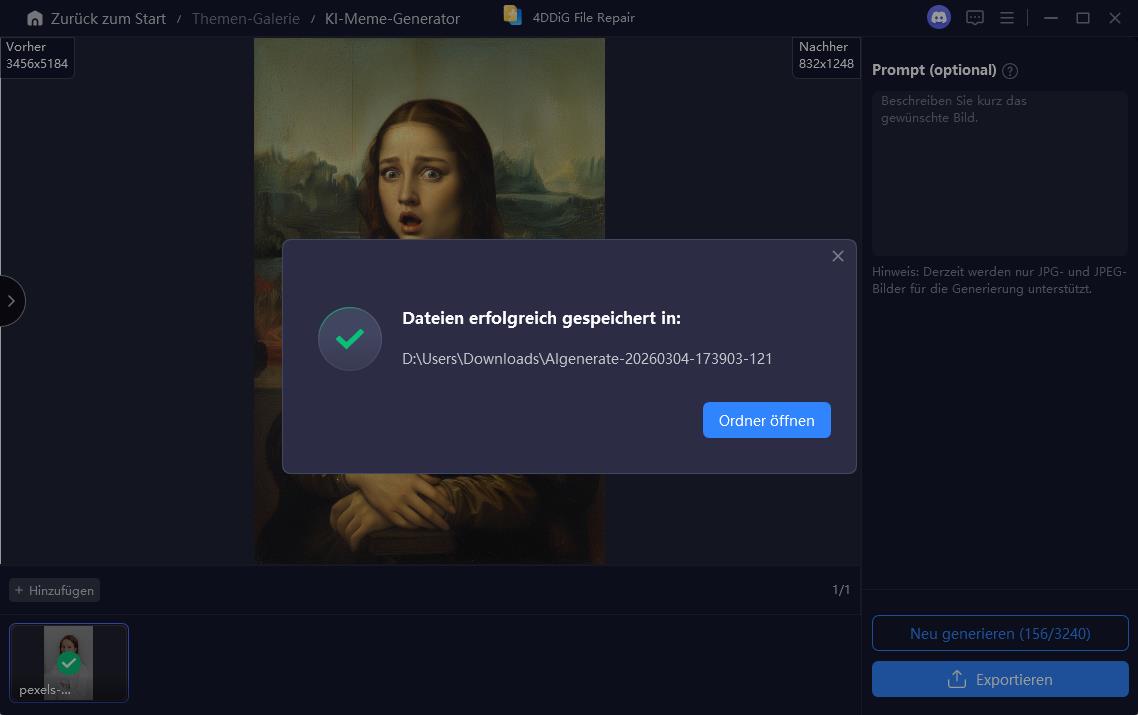Close the saved files dialog
This screenshot has height=715, width=1138.
(x=838, y=256)
